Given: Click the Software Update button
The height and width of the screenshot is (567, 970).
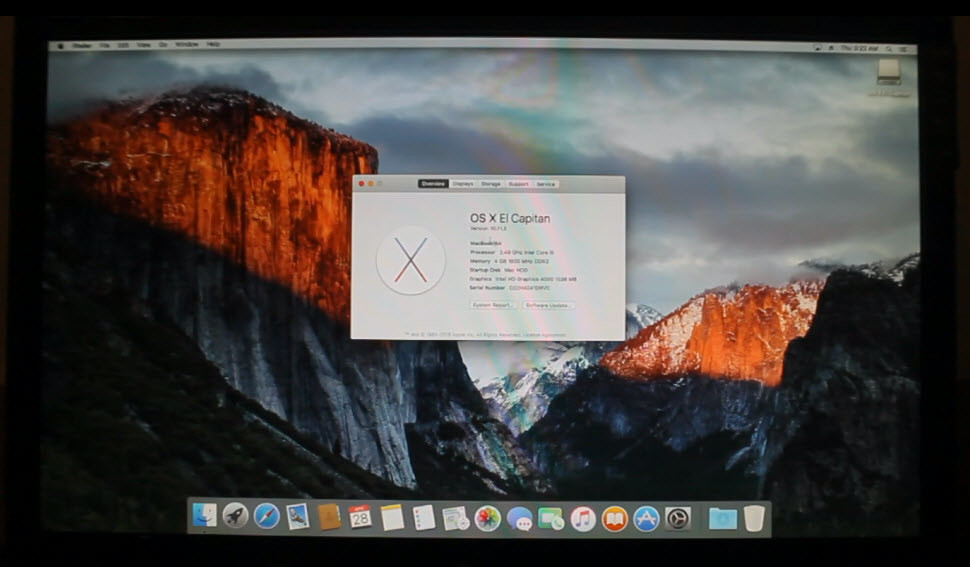Looking at the screenshot, I should coord(548,305).
